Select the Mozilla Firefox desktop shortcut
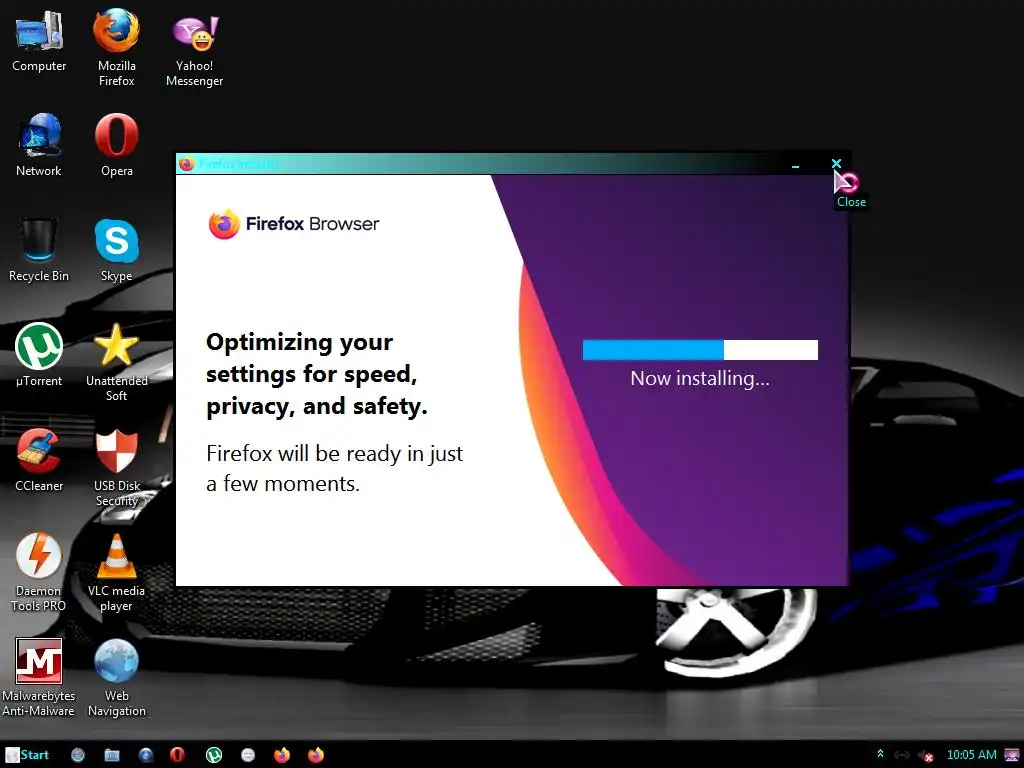1024x768 pixels. click(x=116, y=47)
